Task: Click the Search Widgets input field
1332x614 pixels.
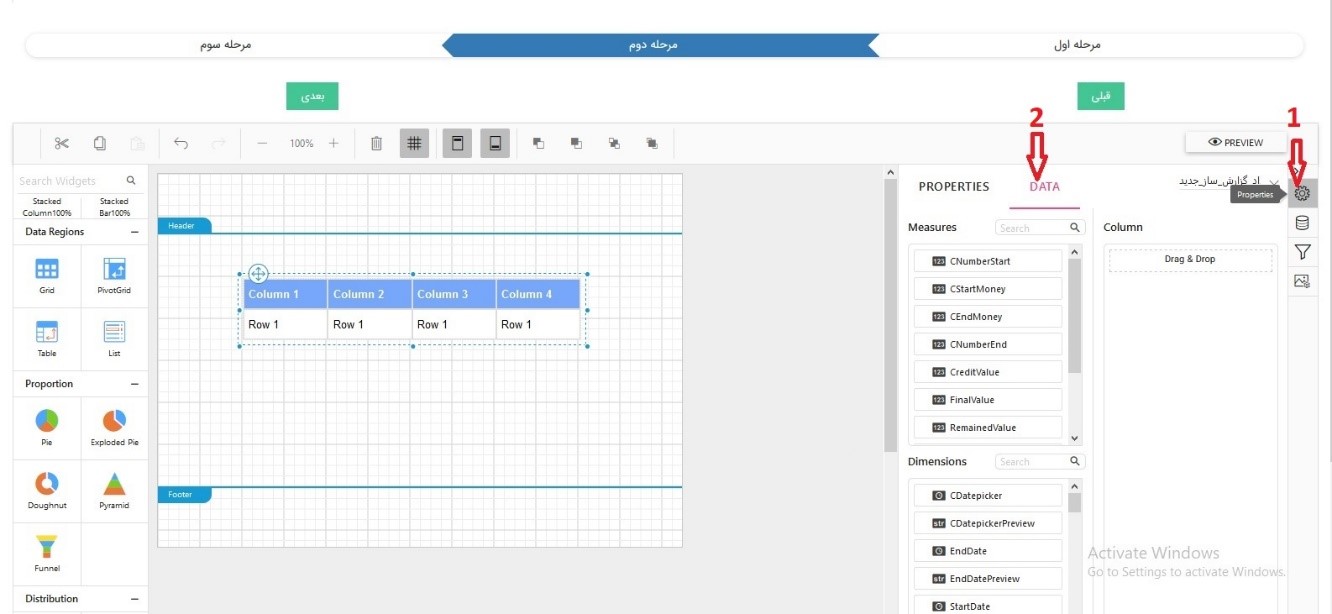Action: tap(70, 181)
